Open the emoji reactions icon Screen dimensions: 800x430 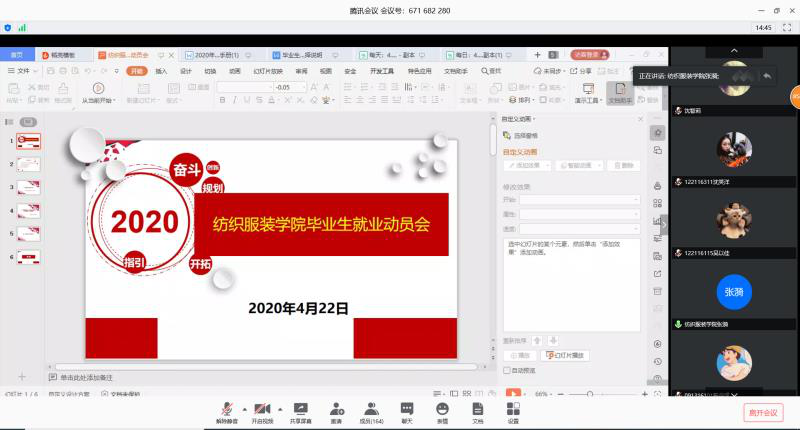click(x=442, y=410)
